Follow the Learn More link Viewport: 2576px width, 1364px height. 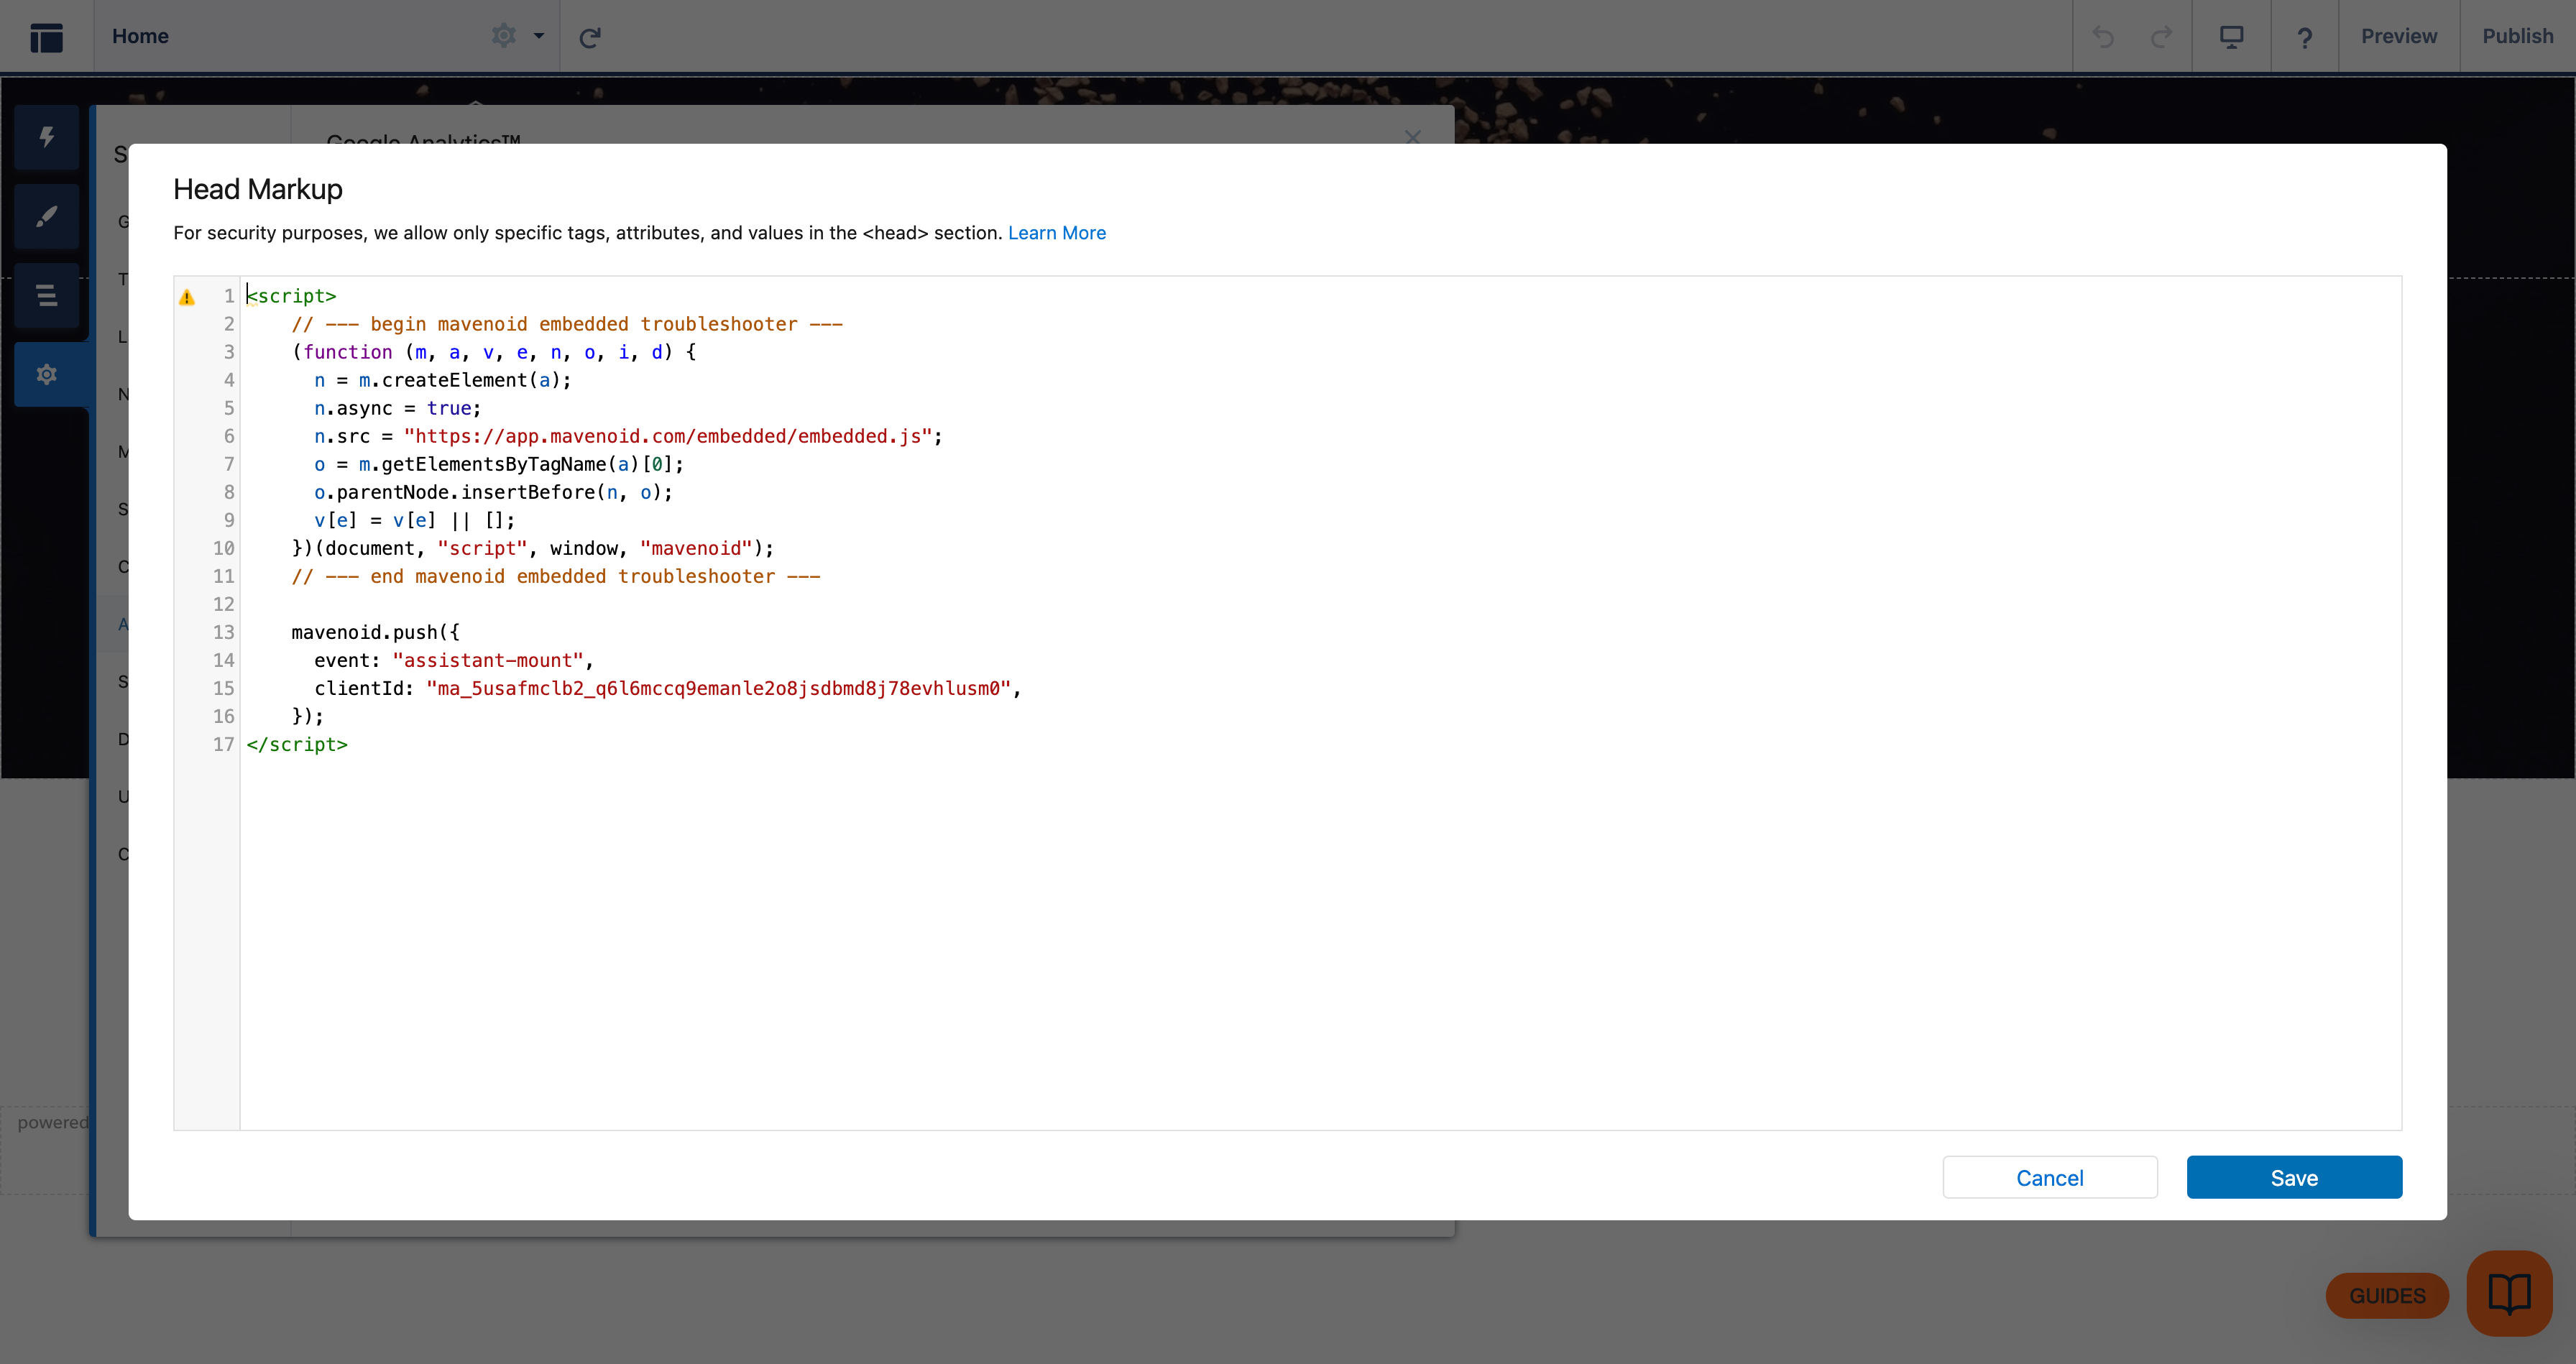tap(1056, 233)
